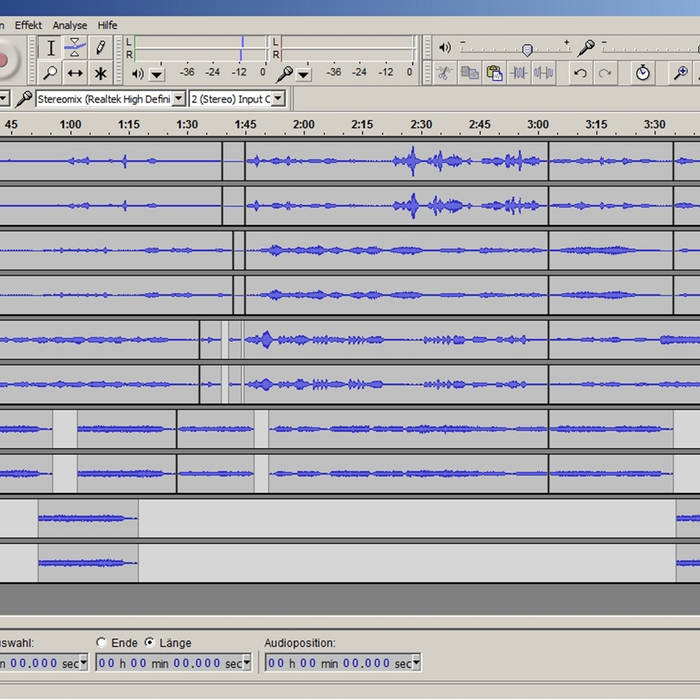Viewport: 700px width, 700px height.
Task: Open the Hilfe menu
Action: tap(107, 25)
